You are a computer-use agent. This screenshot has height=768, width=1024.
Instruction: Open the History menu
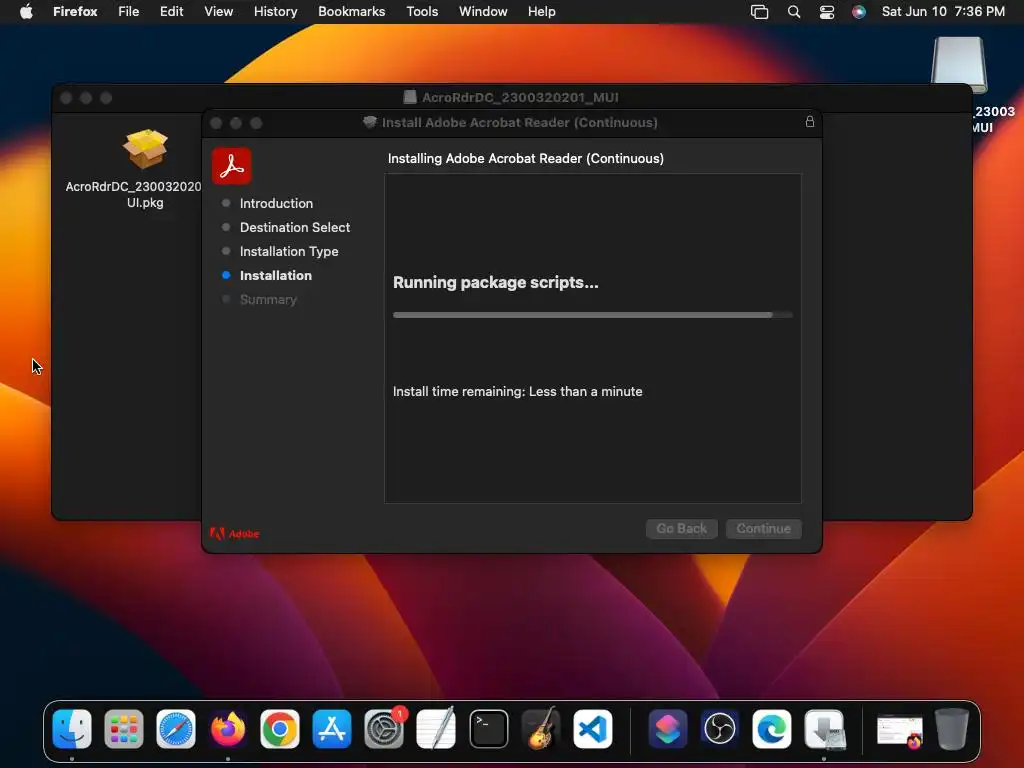pos(276,12)
